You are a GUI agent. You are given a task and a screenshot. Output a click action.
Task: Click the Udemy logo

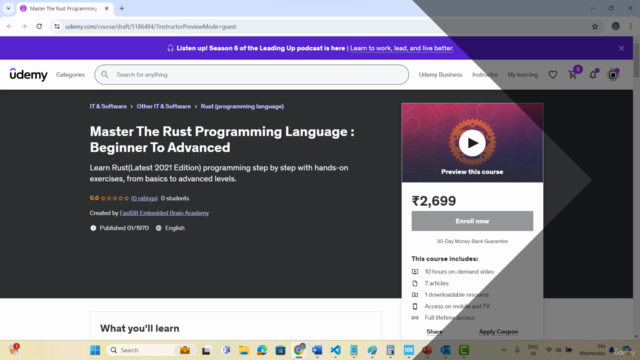click(28, 75)
